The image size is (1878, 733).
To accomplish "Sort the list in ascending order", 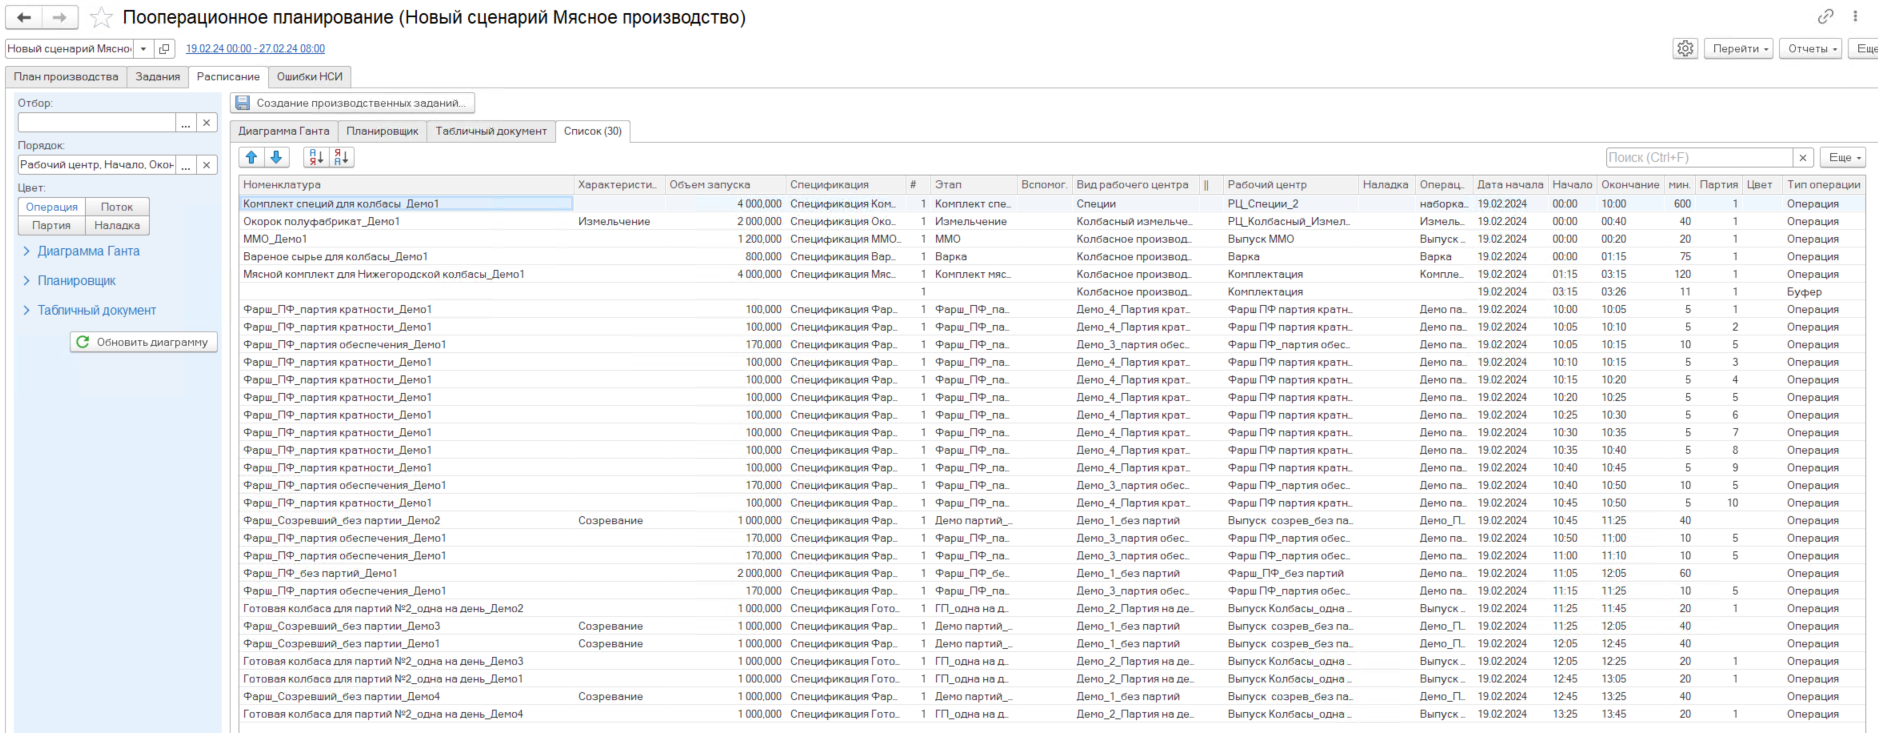I will pyautogui.click(x=316, y=157).
